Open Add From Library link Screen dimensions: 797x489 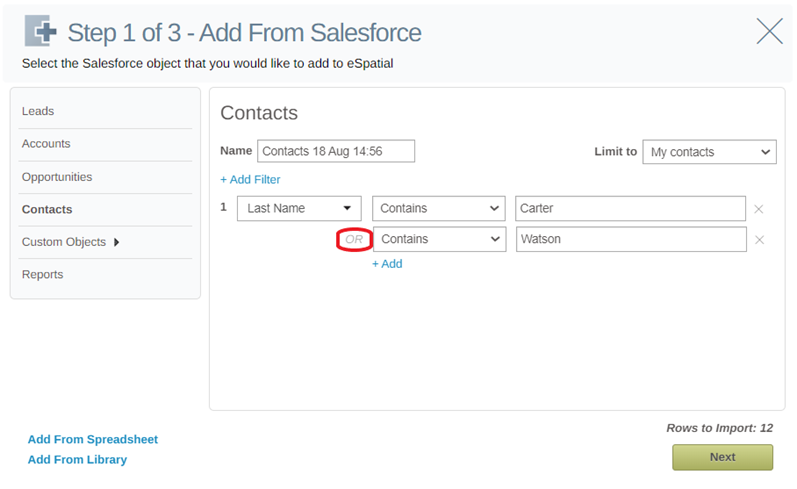77,460
